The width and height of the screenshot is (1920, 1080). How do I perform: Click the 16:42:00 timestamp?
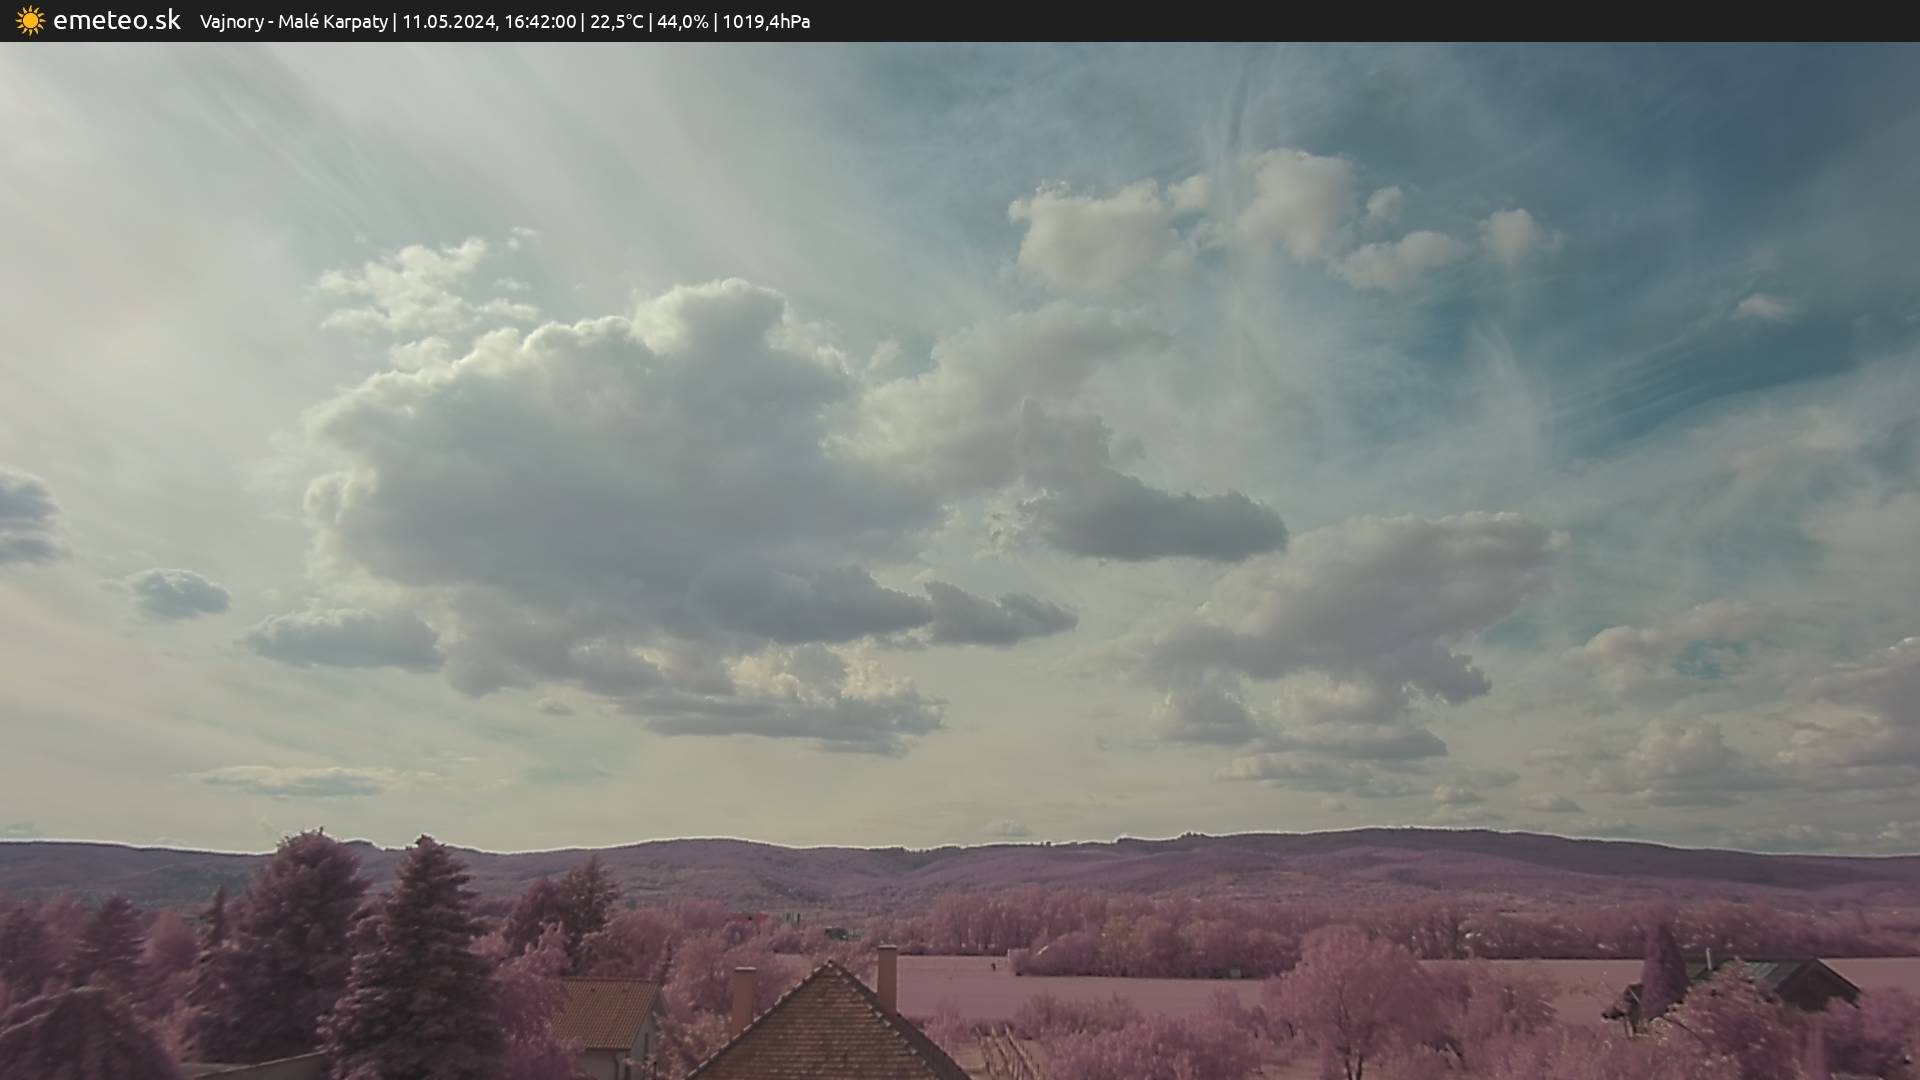pyautogui.click(x=540, y=21)
